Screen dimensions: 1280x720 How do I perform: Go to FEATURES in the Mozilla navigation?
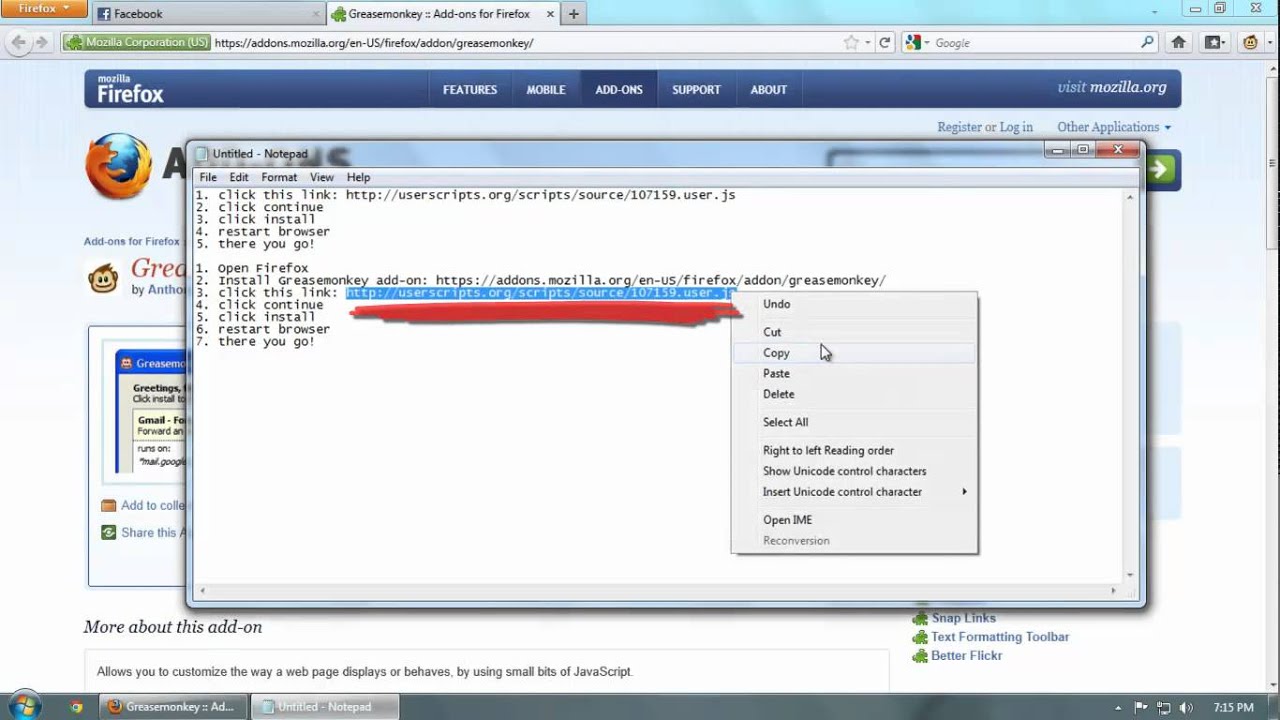tap(470, 90)
